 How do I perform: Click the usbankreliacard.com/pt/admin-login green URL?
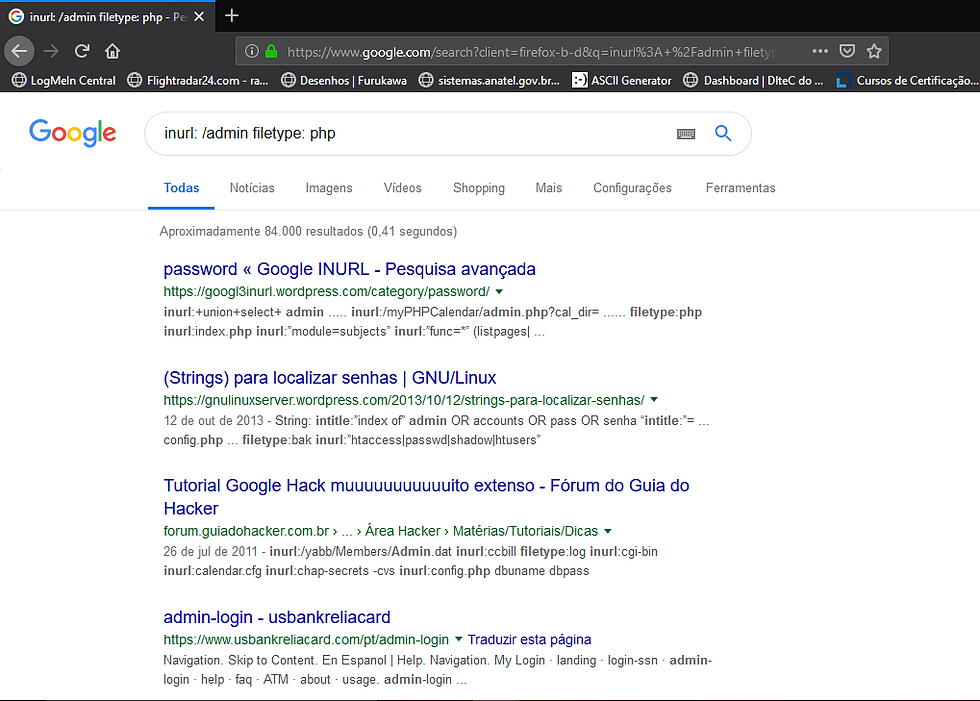coord(306,640)
